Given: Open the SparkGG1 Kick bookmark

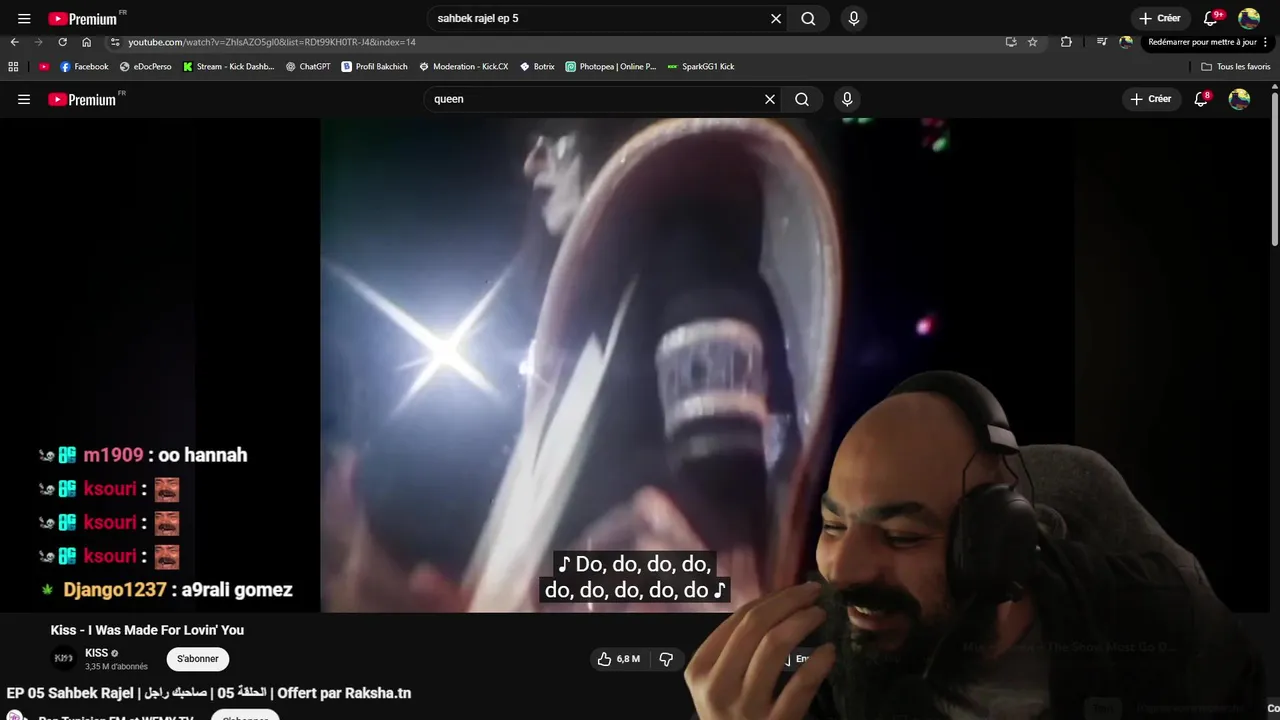Looking at the screenshot, I should pyautogui.click(x=701, y=66).
